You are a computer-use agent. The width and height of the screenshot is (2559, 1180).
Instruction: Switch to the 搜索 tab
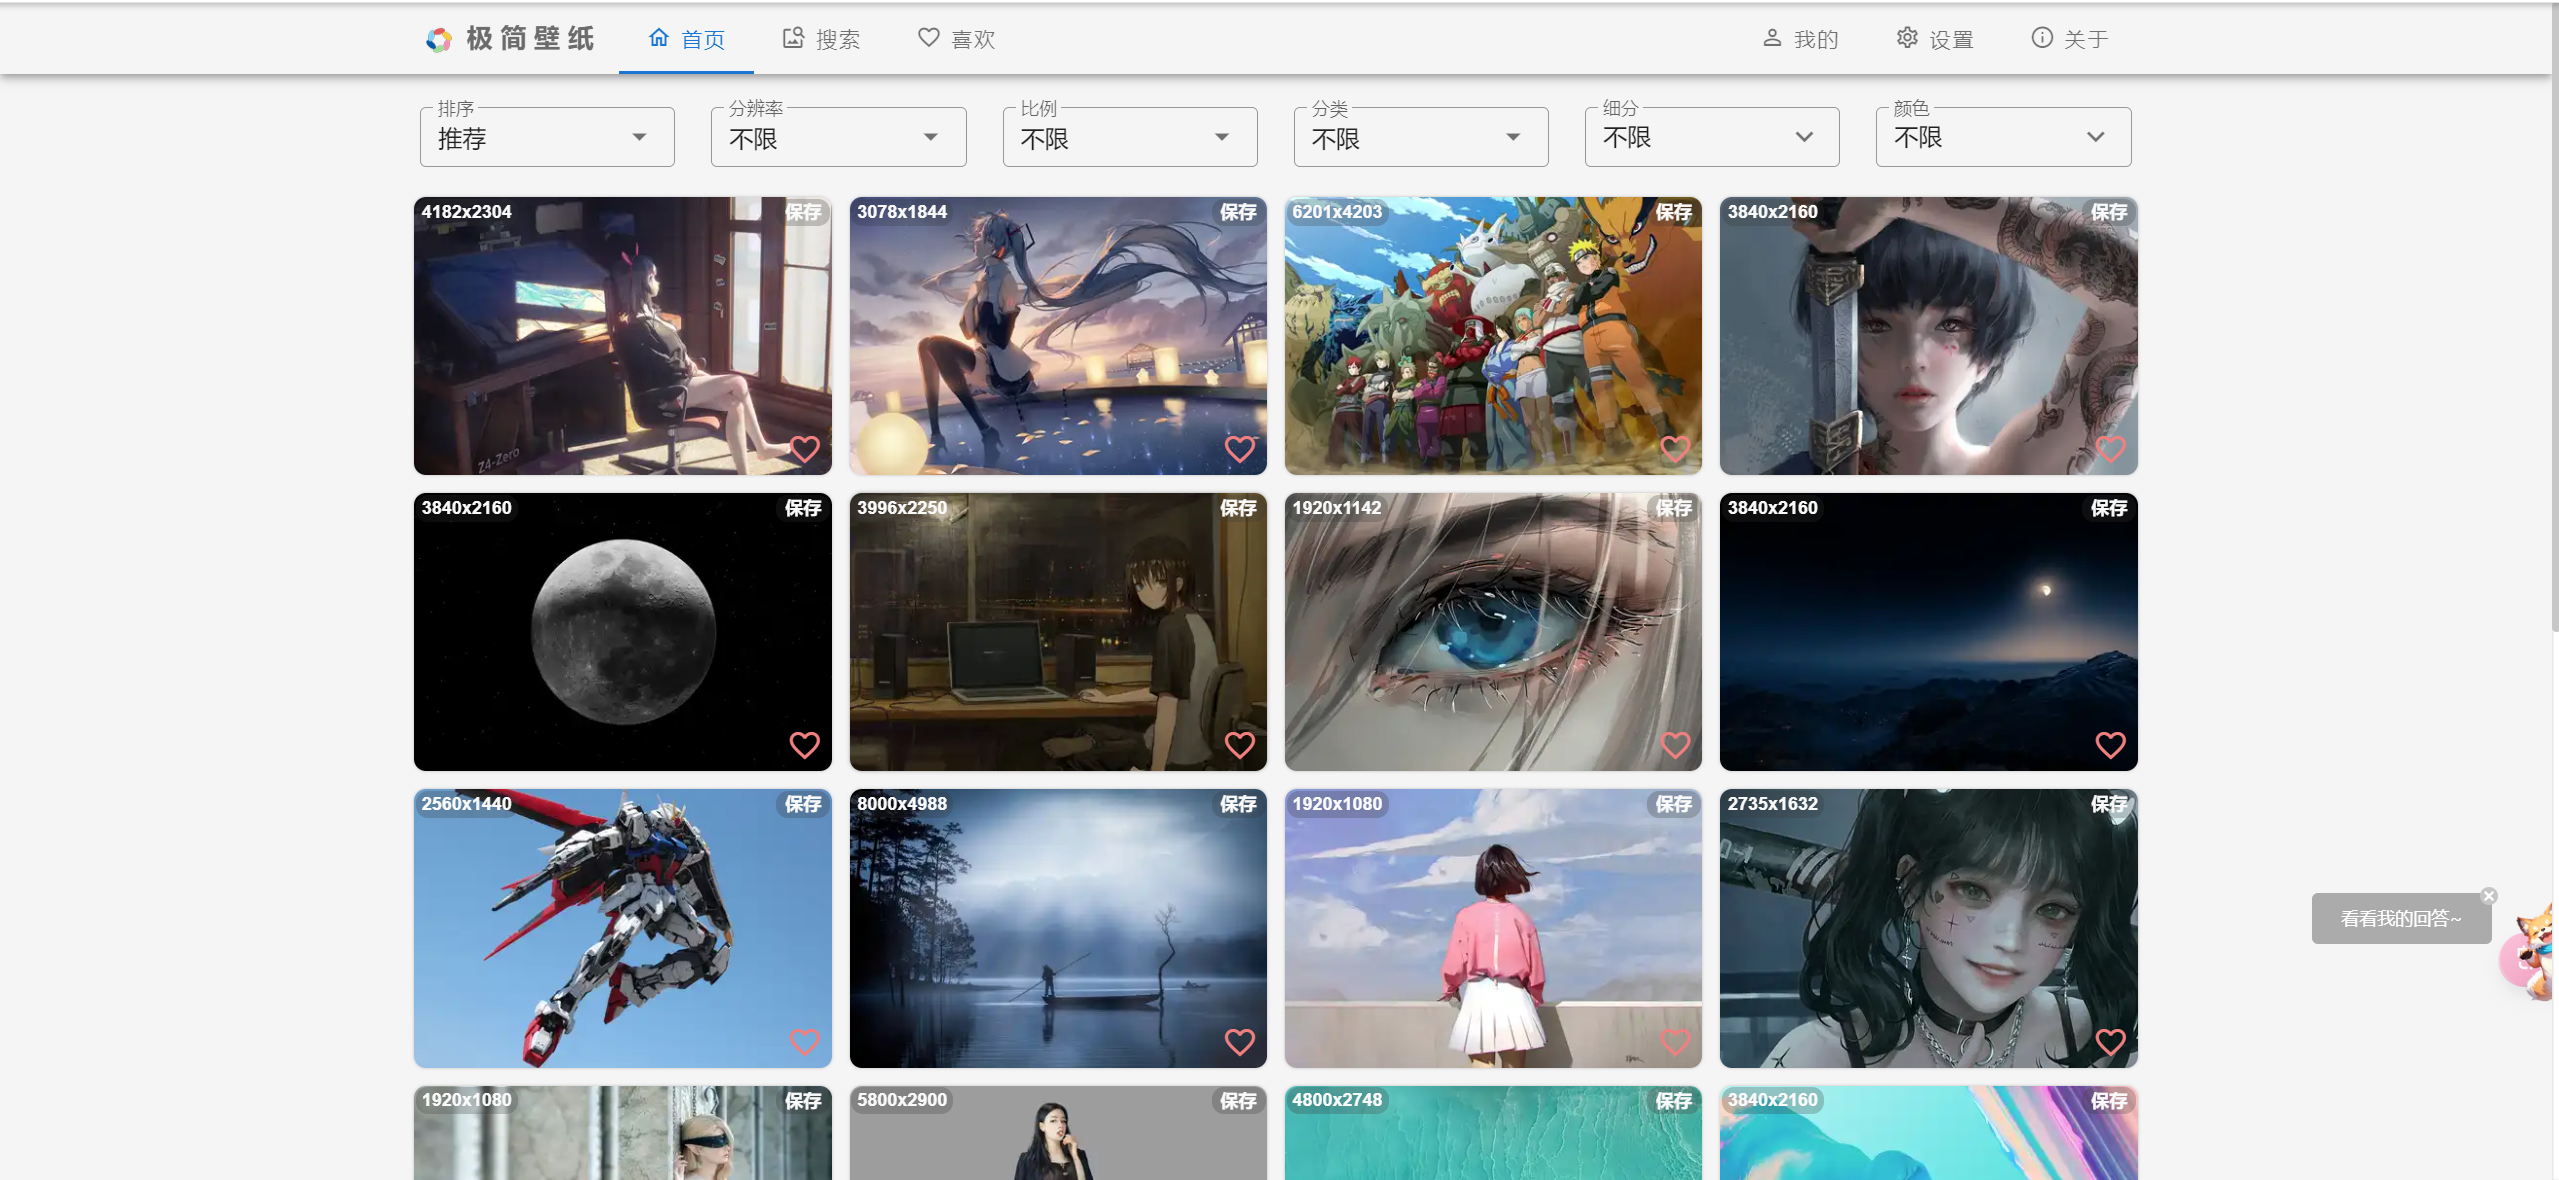[x=821, y=39]
